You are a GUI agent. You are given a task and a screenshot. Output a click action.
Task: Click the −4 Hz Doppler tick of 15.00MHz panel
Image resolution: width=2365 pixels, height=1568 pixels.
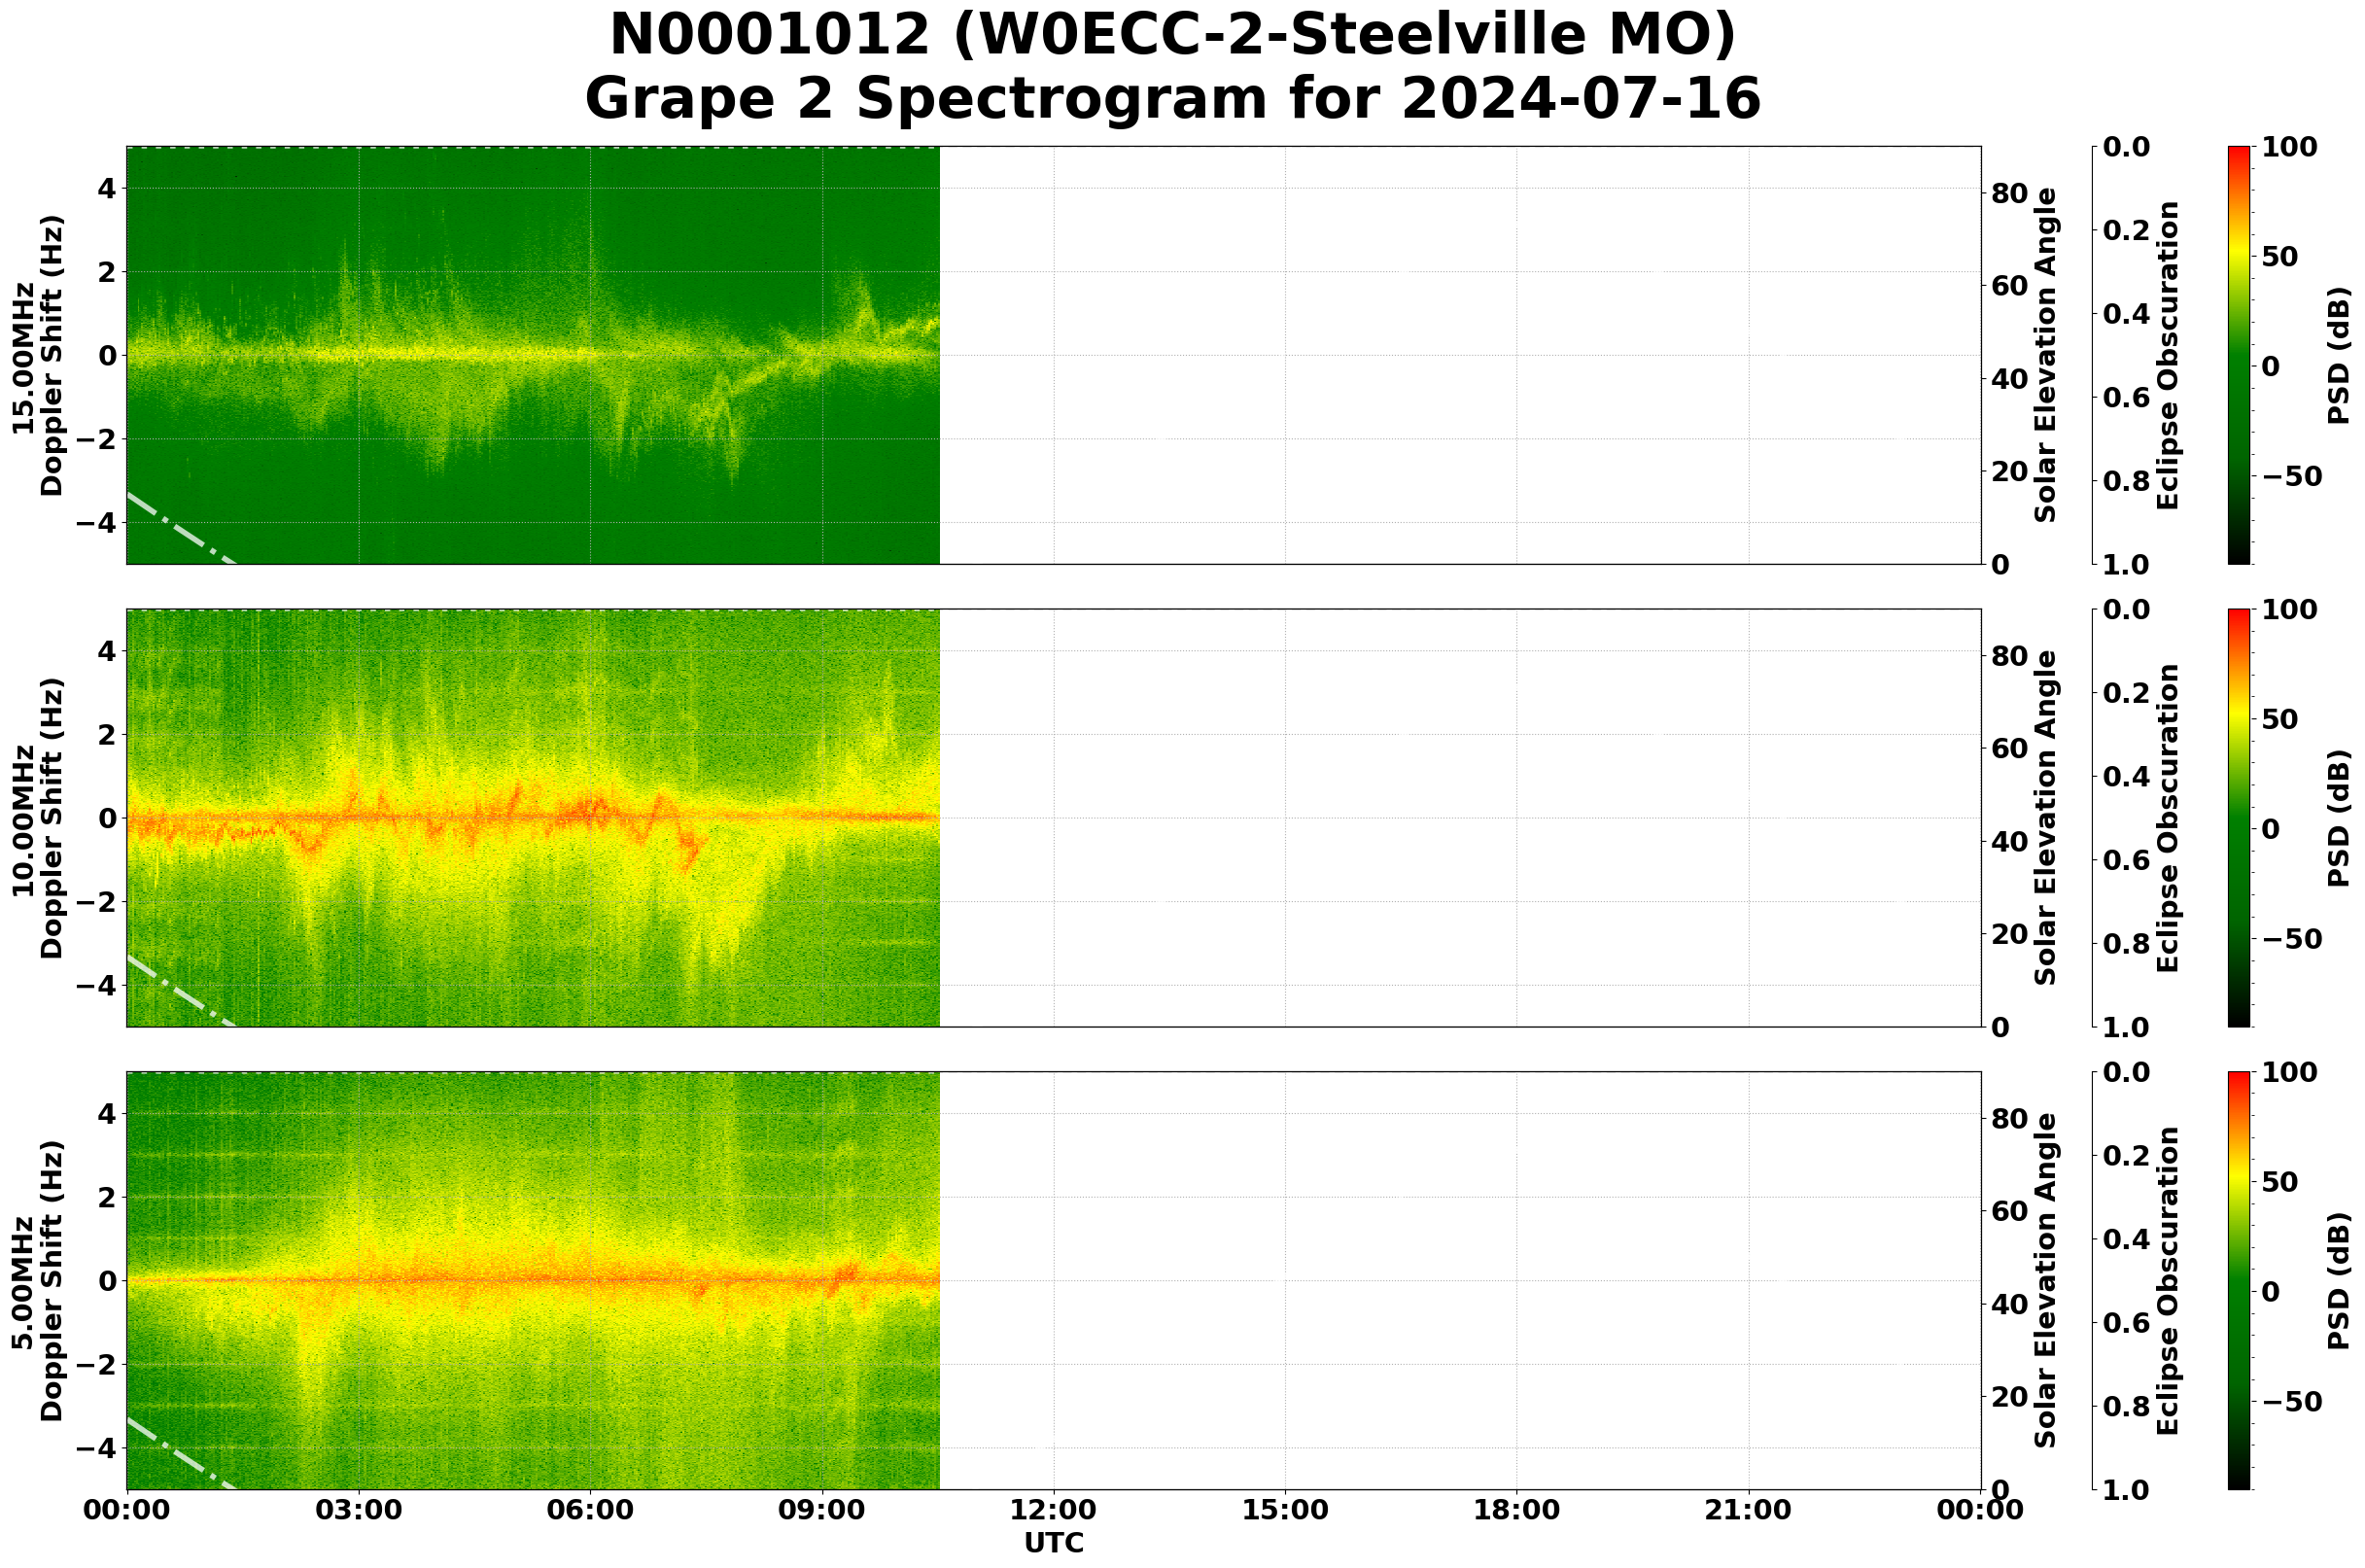tap(96, 523)
